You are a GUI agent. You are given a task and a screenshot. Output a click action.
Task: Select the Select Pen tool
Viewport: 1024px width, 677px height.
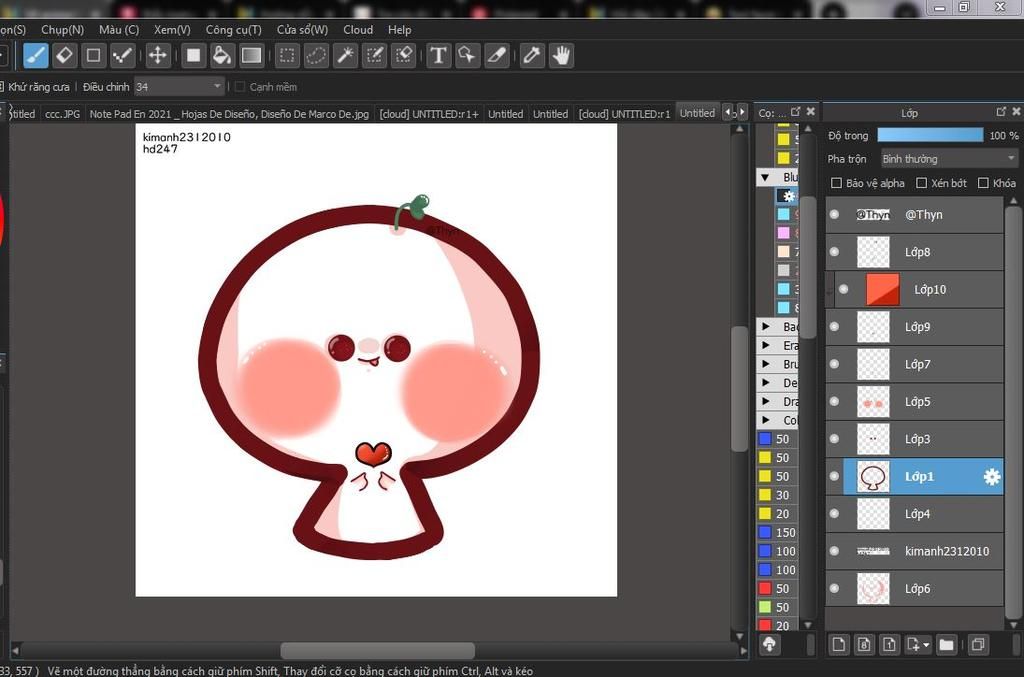[x=375, y=56]
